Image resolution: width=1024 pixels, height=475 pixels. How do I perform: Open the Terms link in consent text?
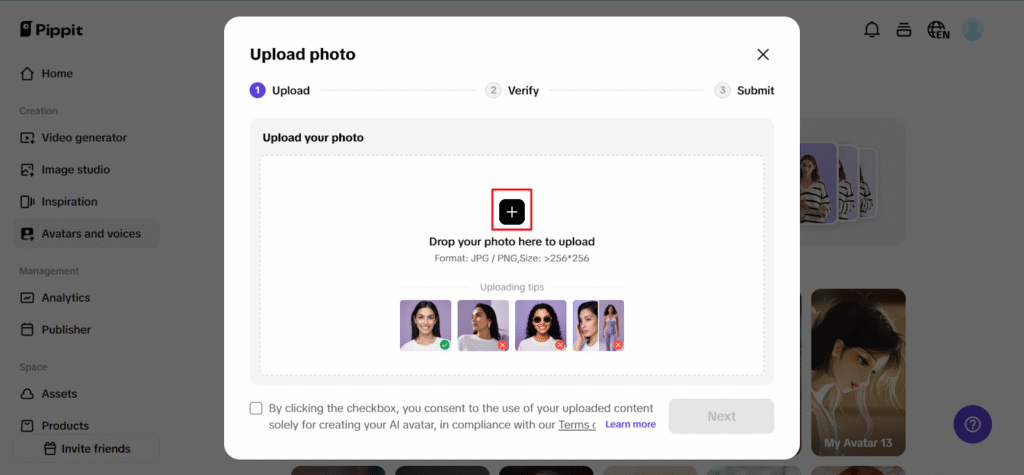click(x=577, y=425)
